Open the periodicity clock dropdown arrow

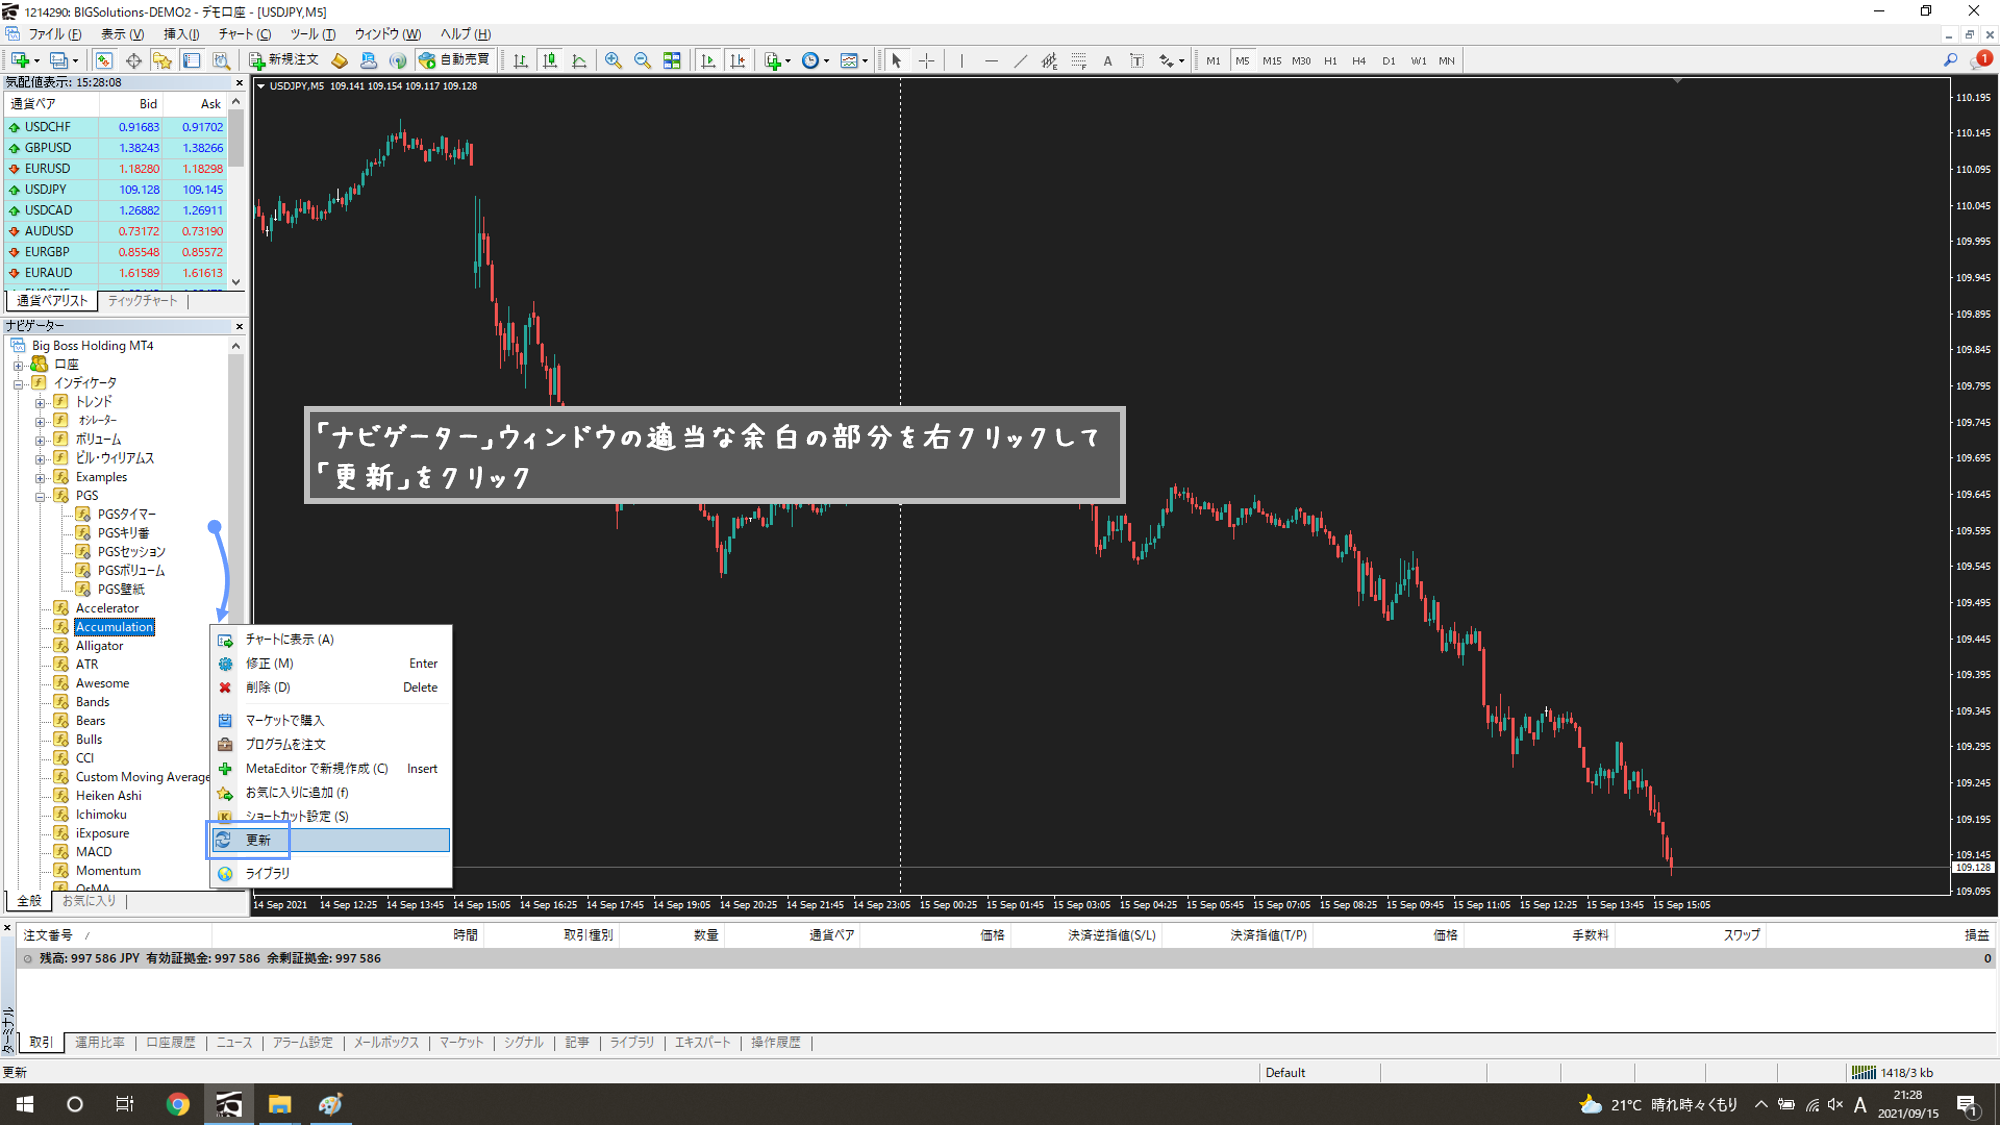pos(826,61)
